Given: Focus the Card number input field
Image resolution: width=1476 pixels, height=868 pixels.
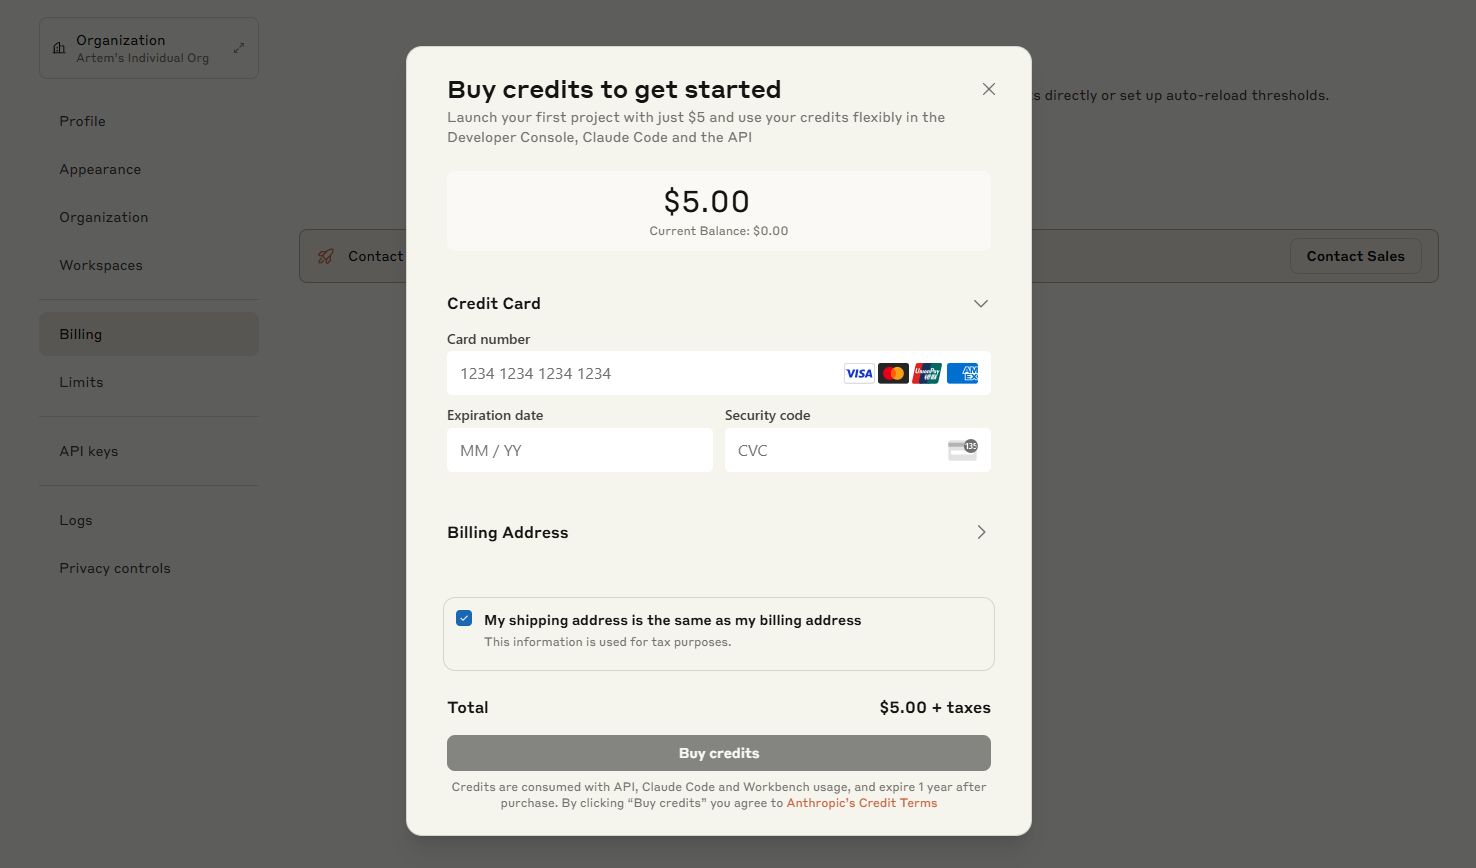Looking at the screenshot, I should 640,374.
